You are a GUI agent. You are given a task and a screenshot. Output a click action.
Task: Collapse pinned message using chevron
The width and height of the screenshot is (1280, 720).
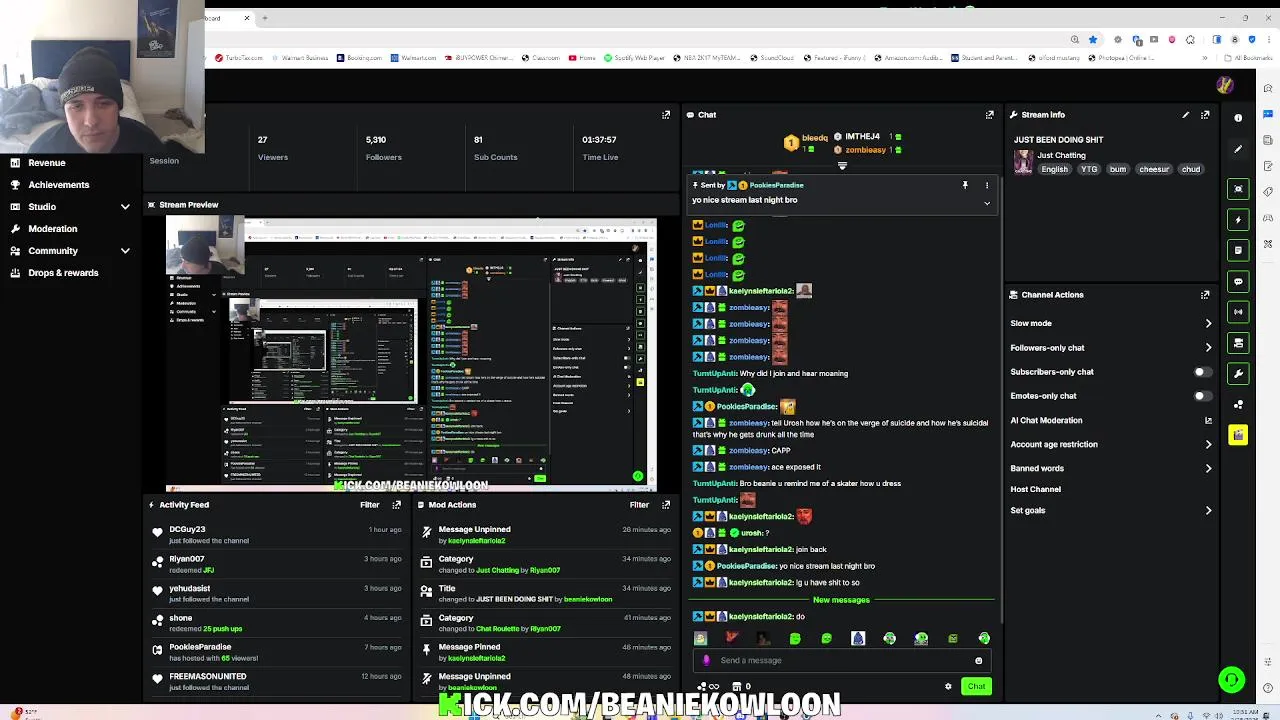click(x=987, y=203)
